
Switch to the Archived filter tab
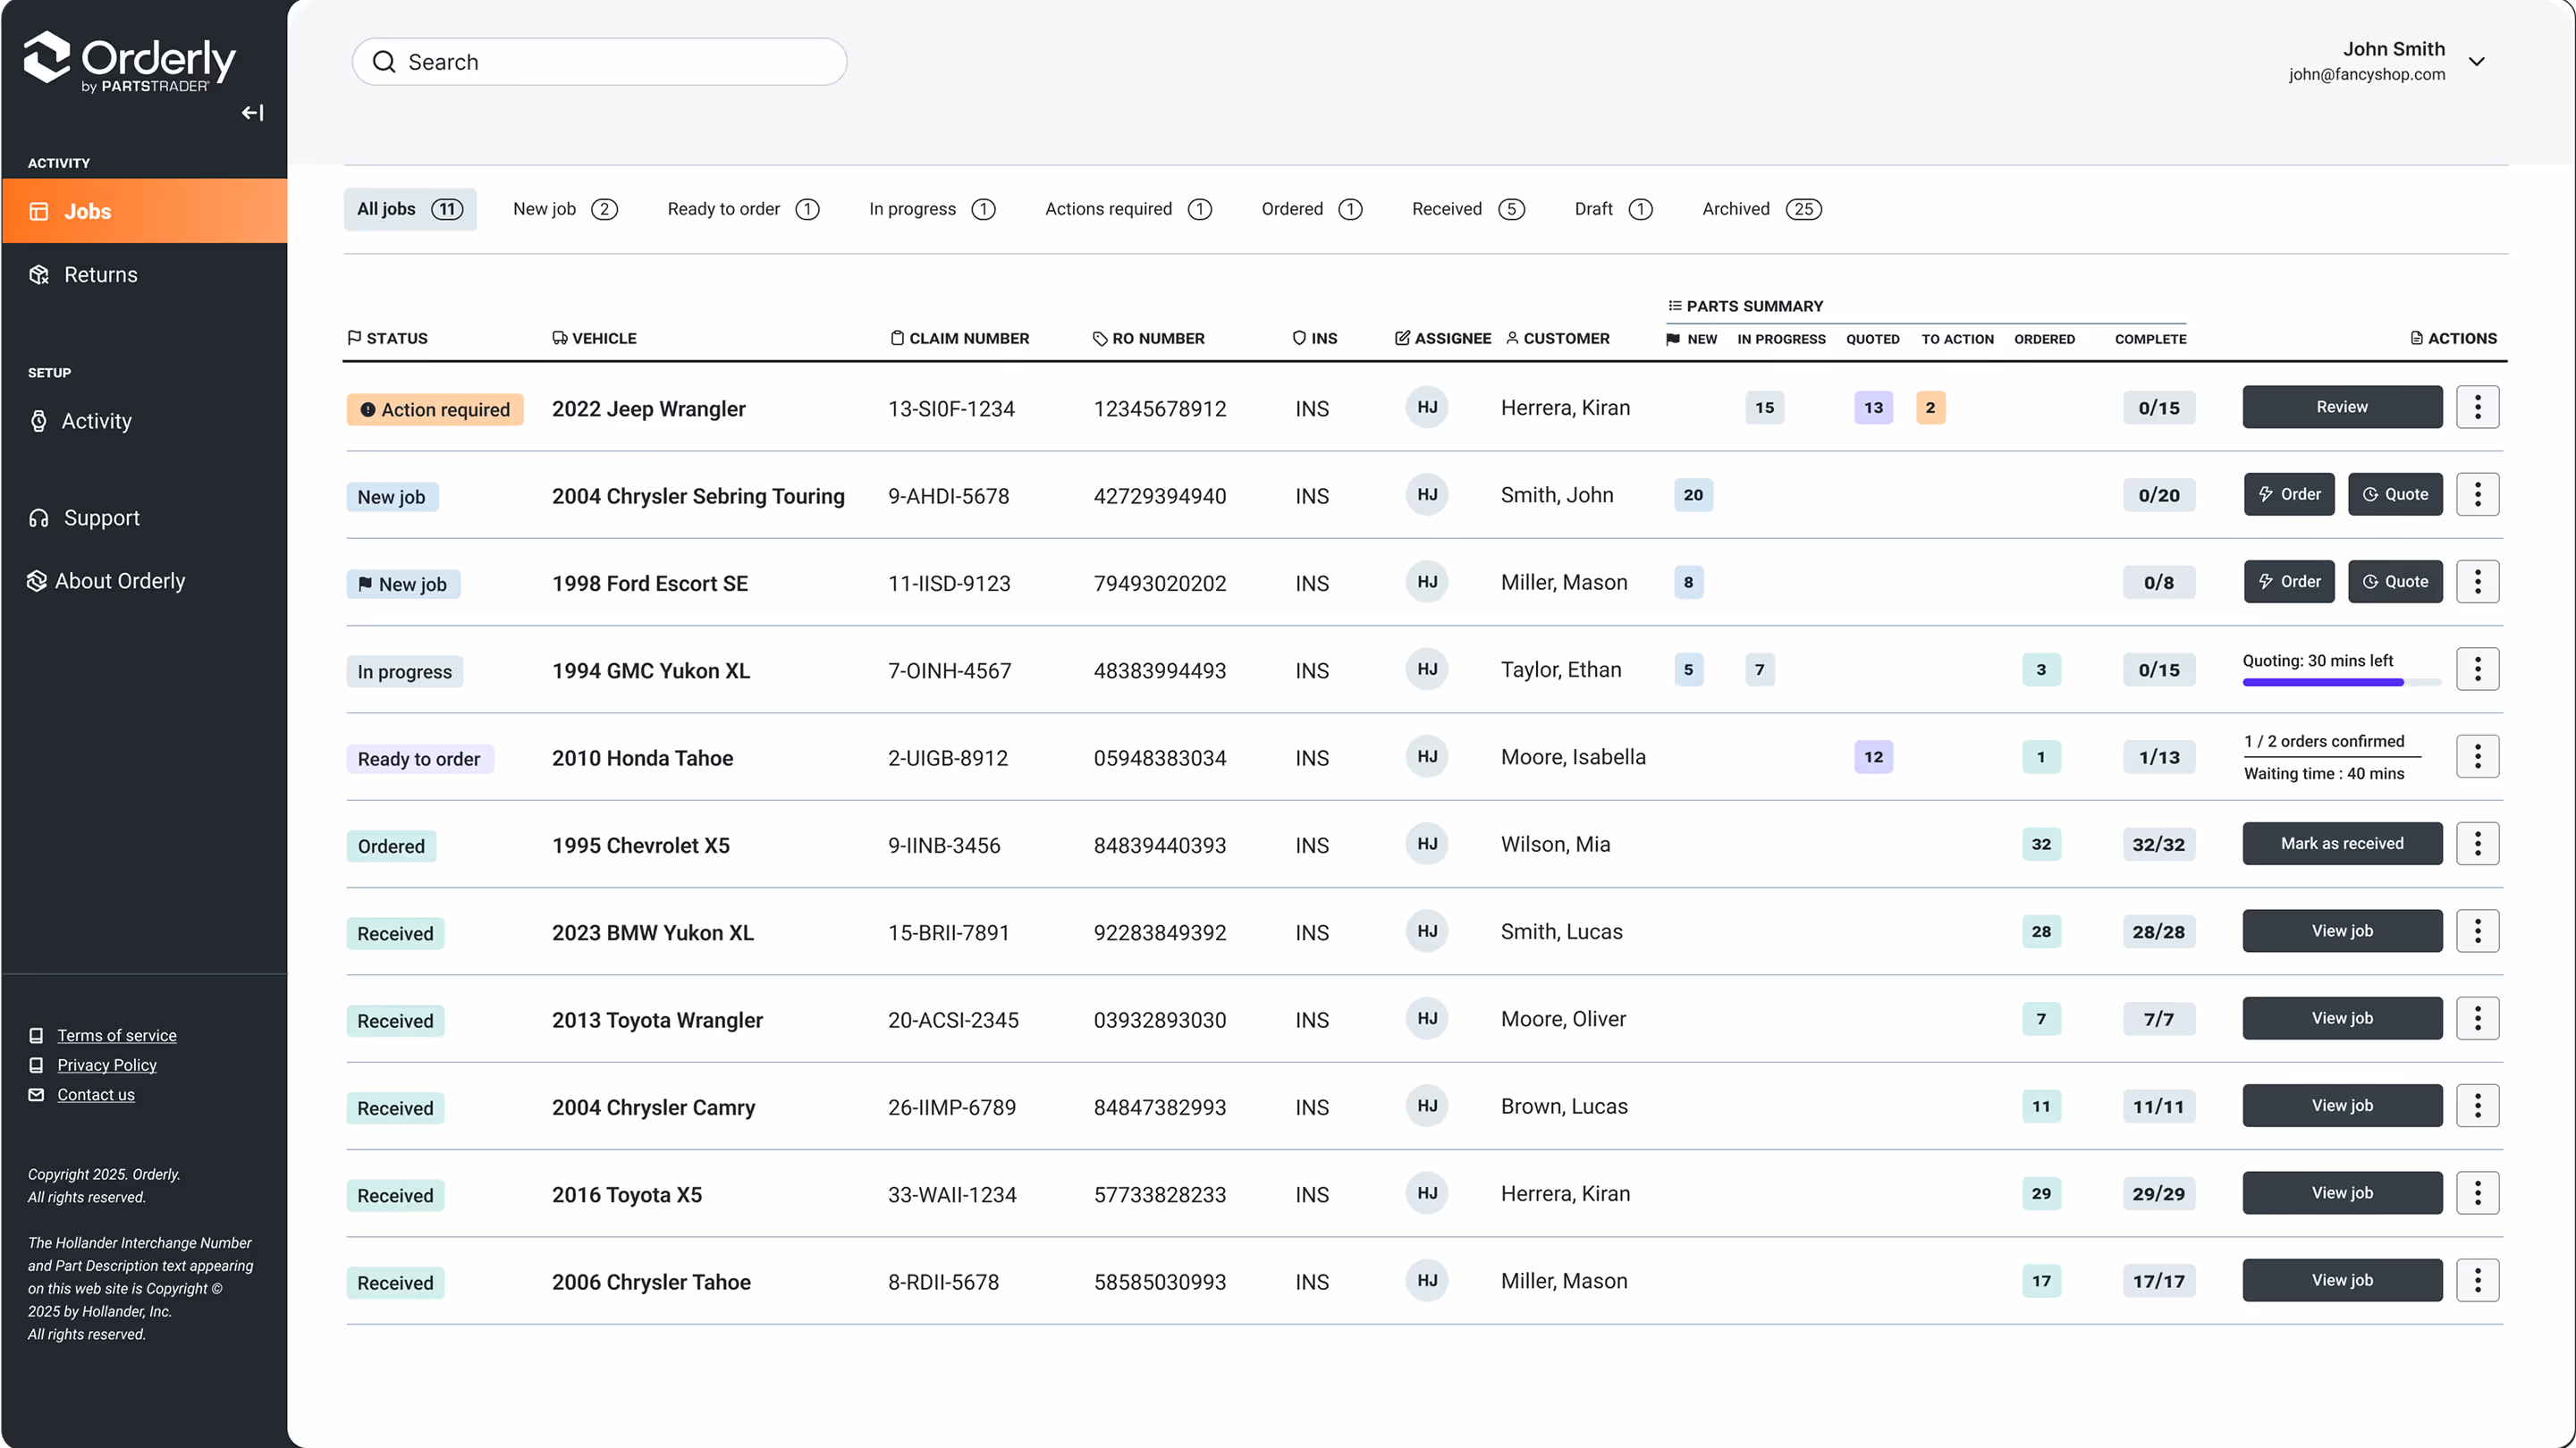pyautogui.click(x=1761, y=209)
